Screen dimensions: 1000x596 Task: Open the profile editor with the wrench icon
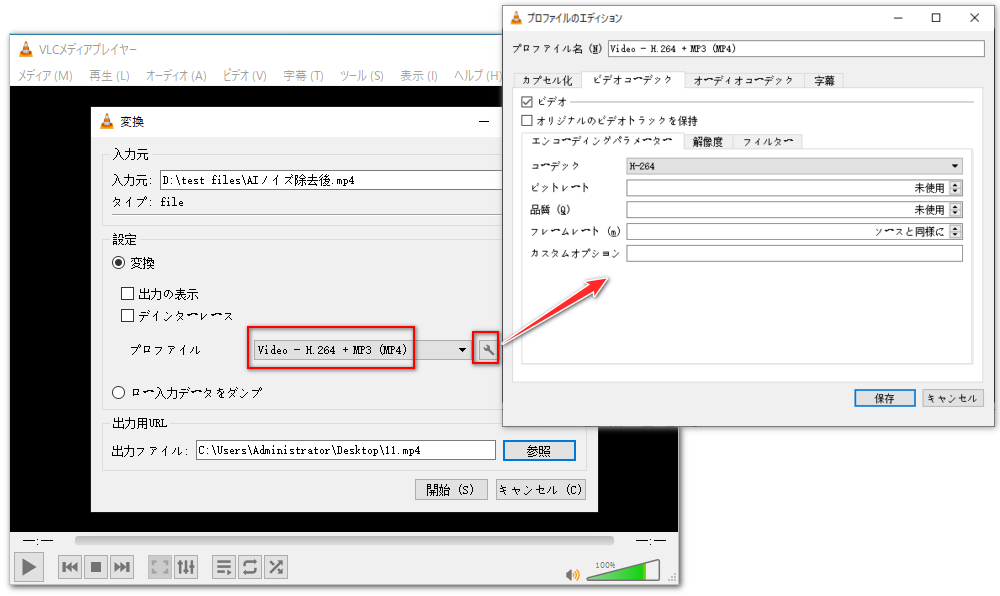pyautogui.click(x=485, y=349)
